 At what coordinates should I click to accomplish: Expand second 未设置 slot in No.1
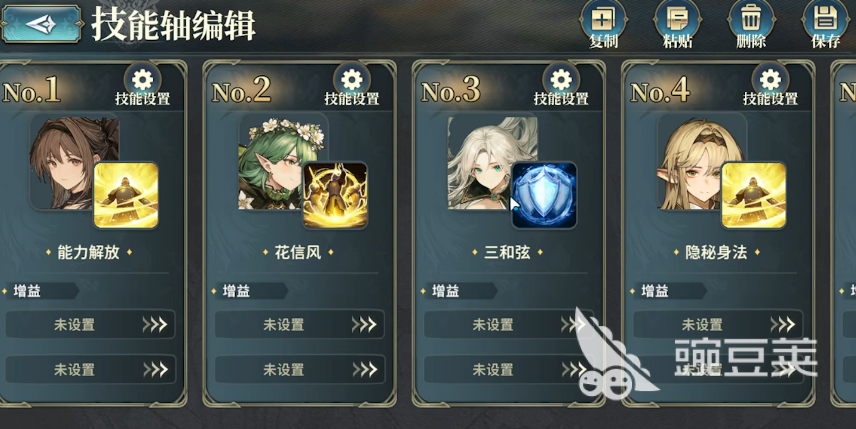(90, 370)
